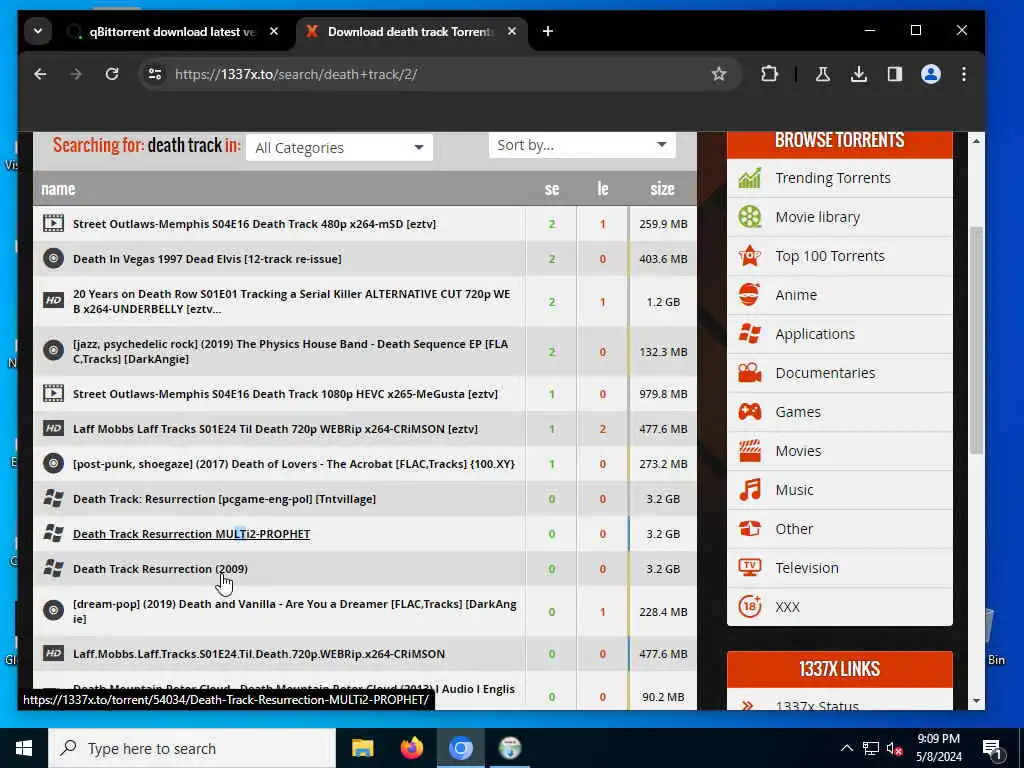Open the All Categories dropdown
Image resolution: width=1024 pixels, height=768 pixels.
click(339, 148)
